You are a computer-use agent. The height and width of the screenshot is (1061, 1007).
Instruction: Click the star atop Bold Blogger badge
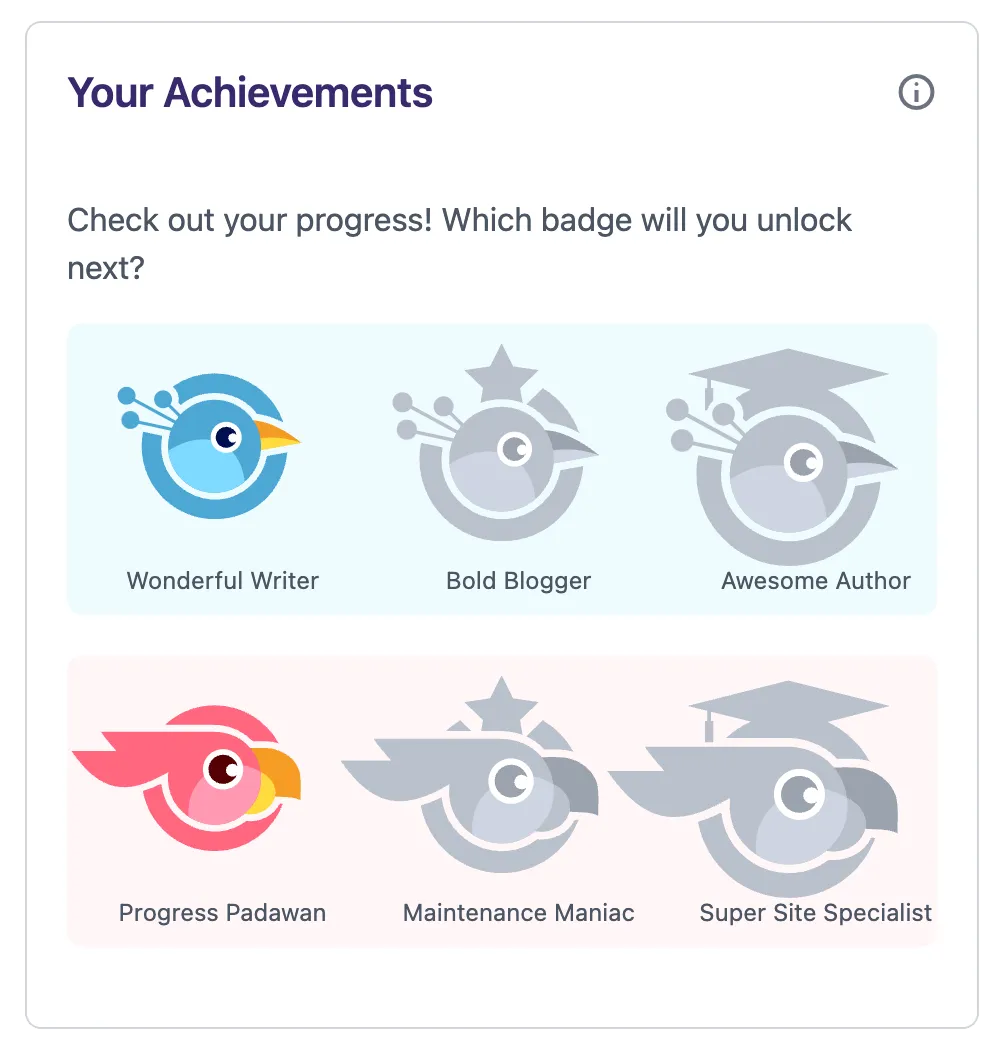(501, 373)
